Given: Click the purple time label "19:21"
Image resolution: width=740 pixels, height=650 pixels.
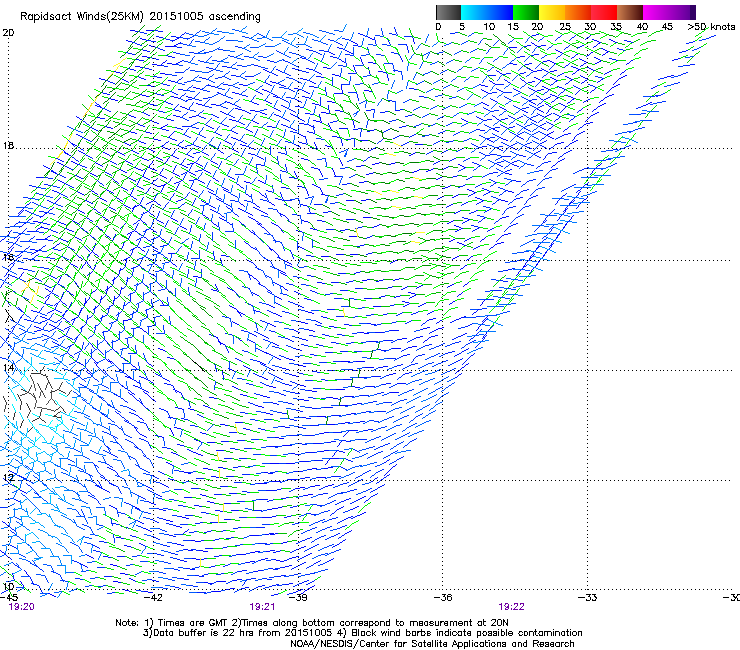Looking at the screenshot, I should pos(262,607).
